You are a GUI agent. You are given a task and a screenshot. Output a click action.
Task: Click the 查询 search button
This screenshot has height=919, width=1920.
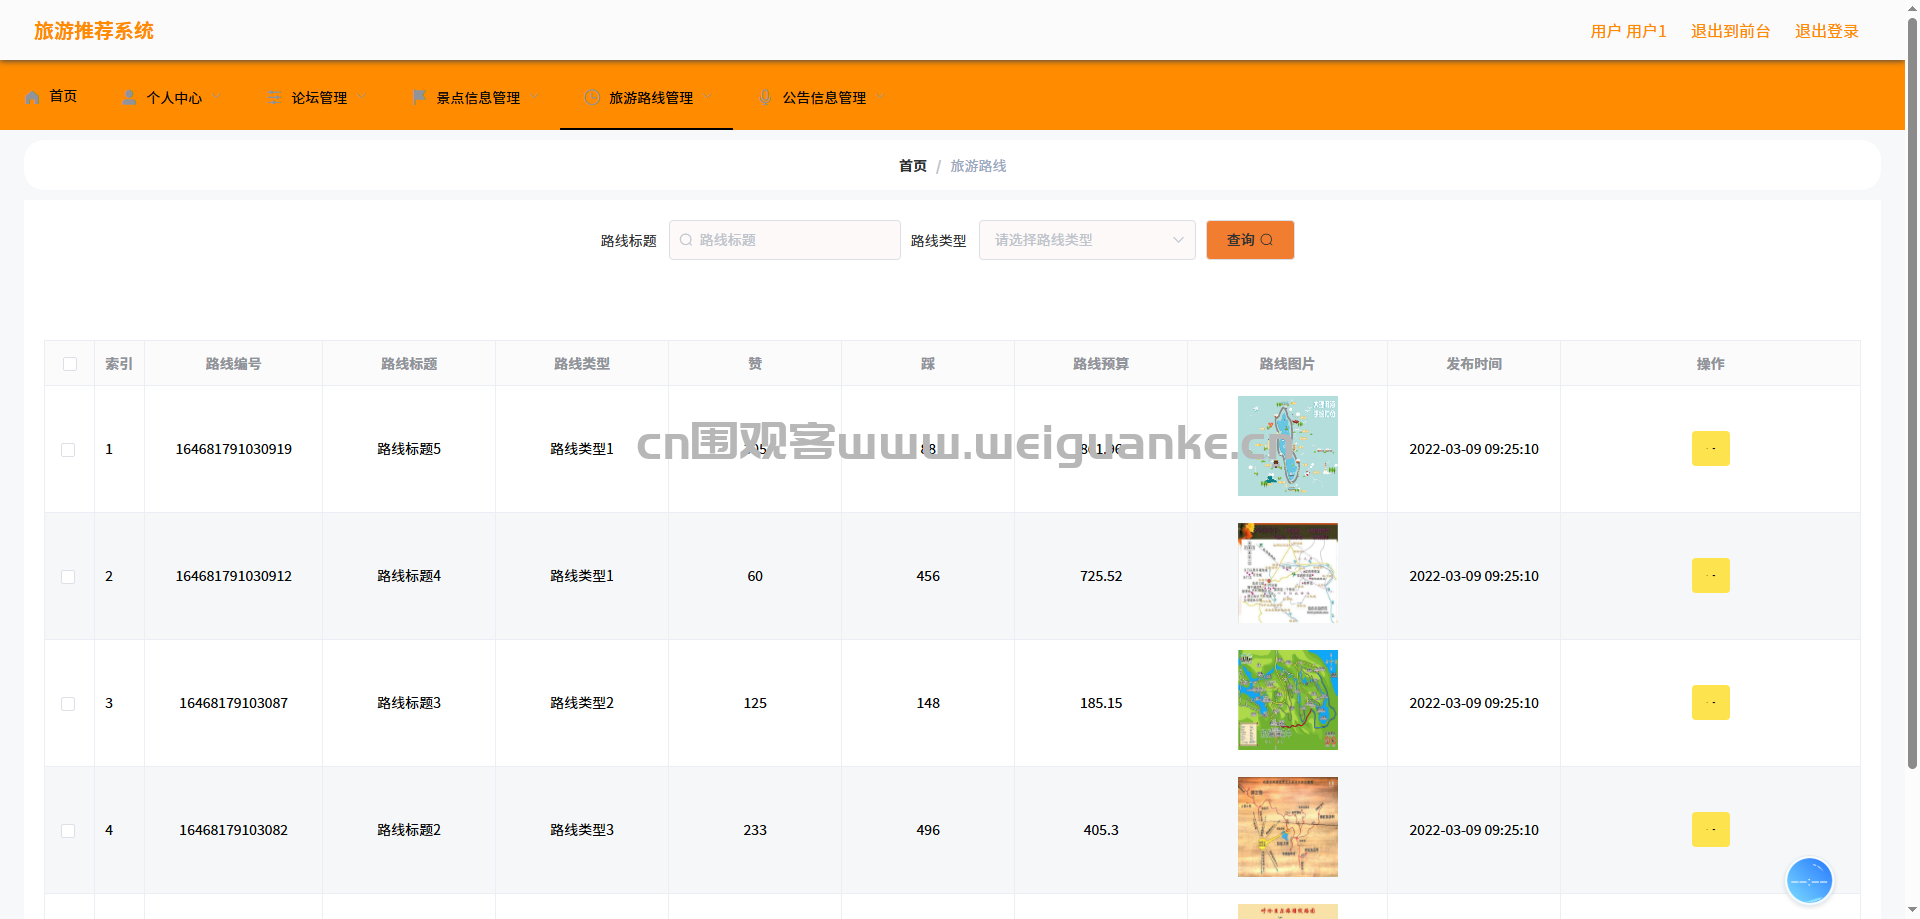(1250, 240)
